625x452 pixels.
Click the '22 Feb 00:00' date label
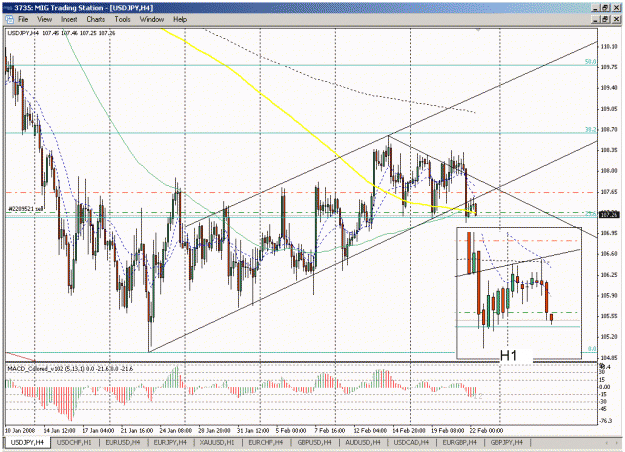[486, 430]
